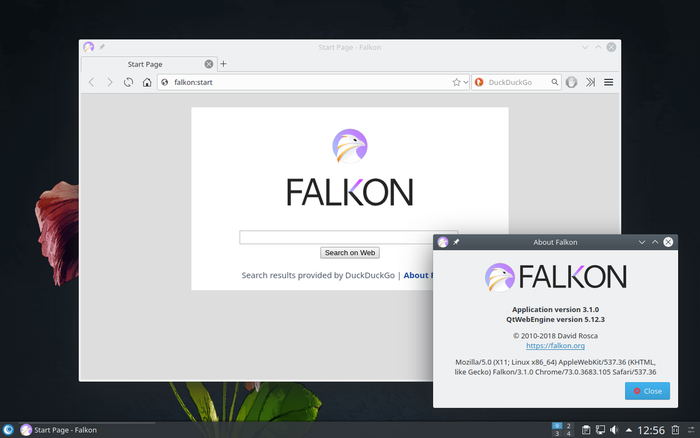
Task: Show the site info globe icon
Action: coord(165,82)
